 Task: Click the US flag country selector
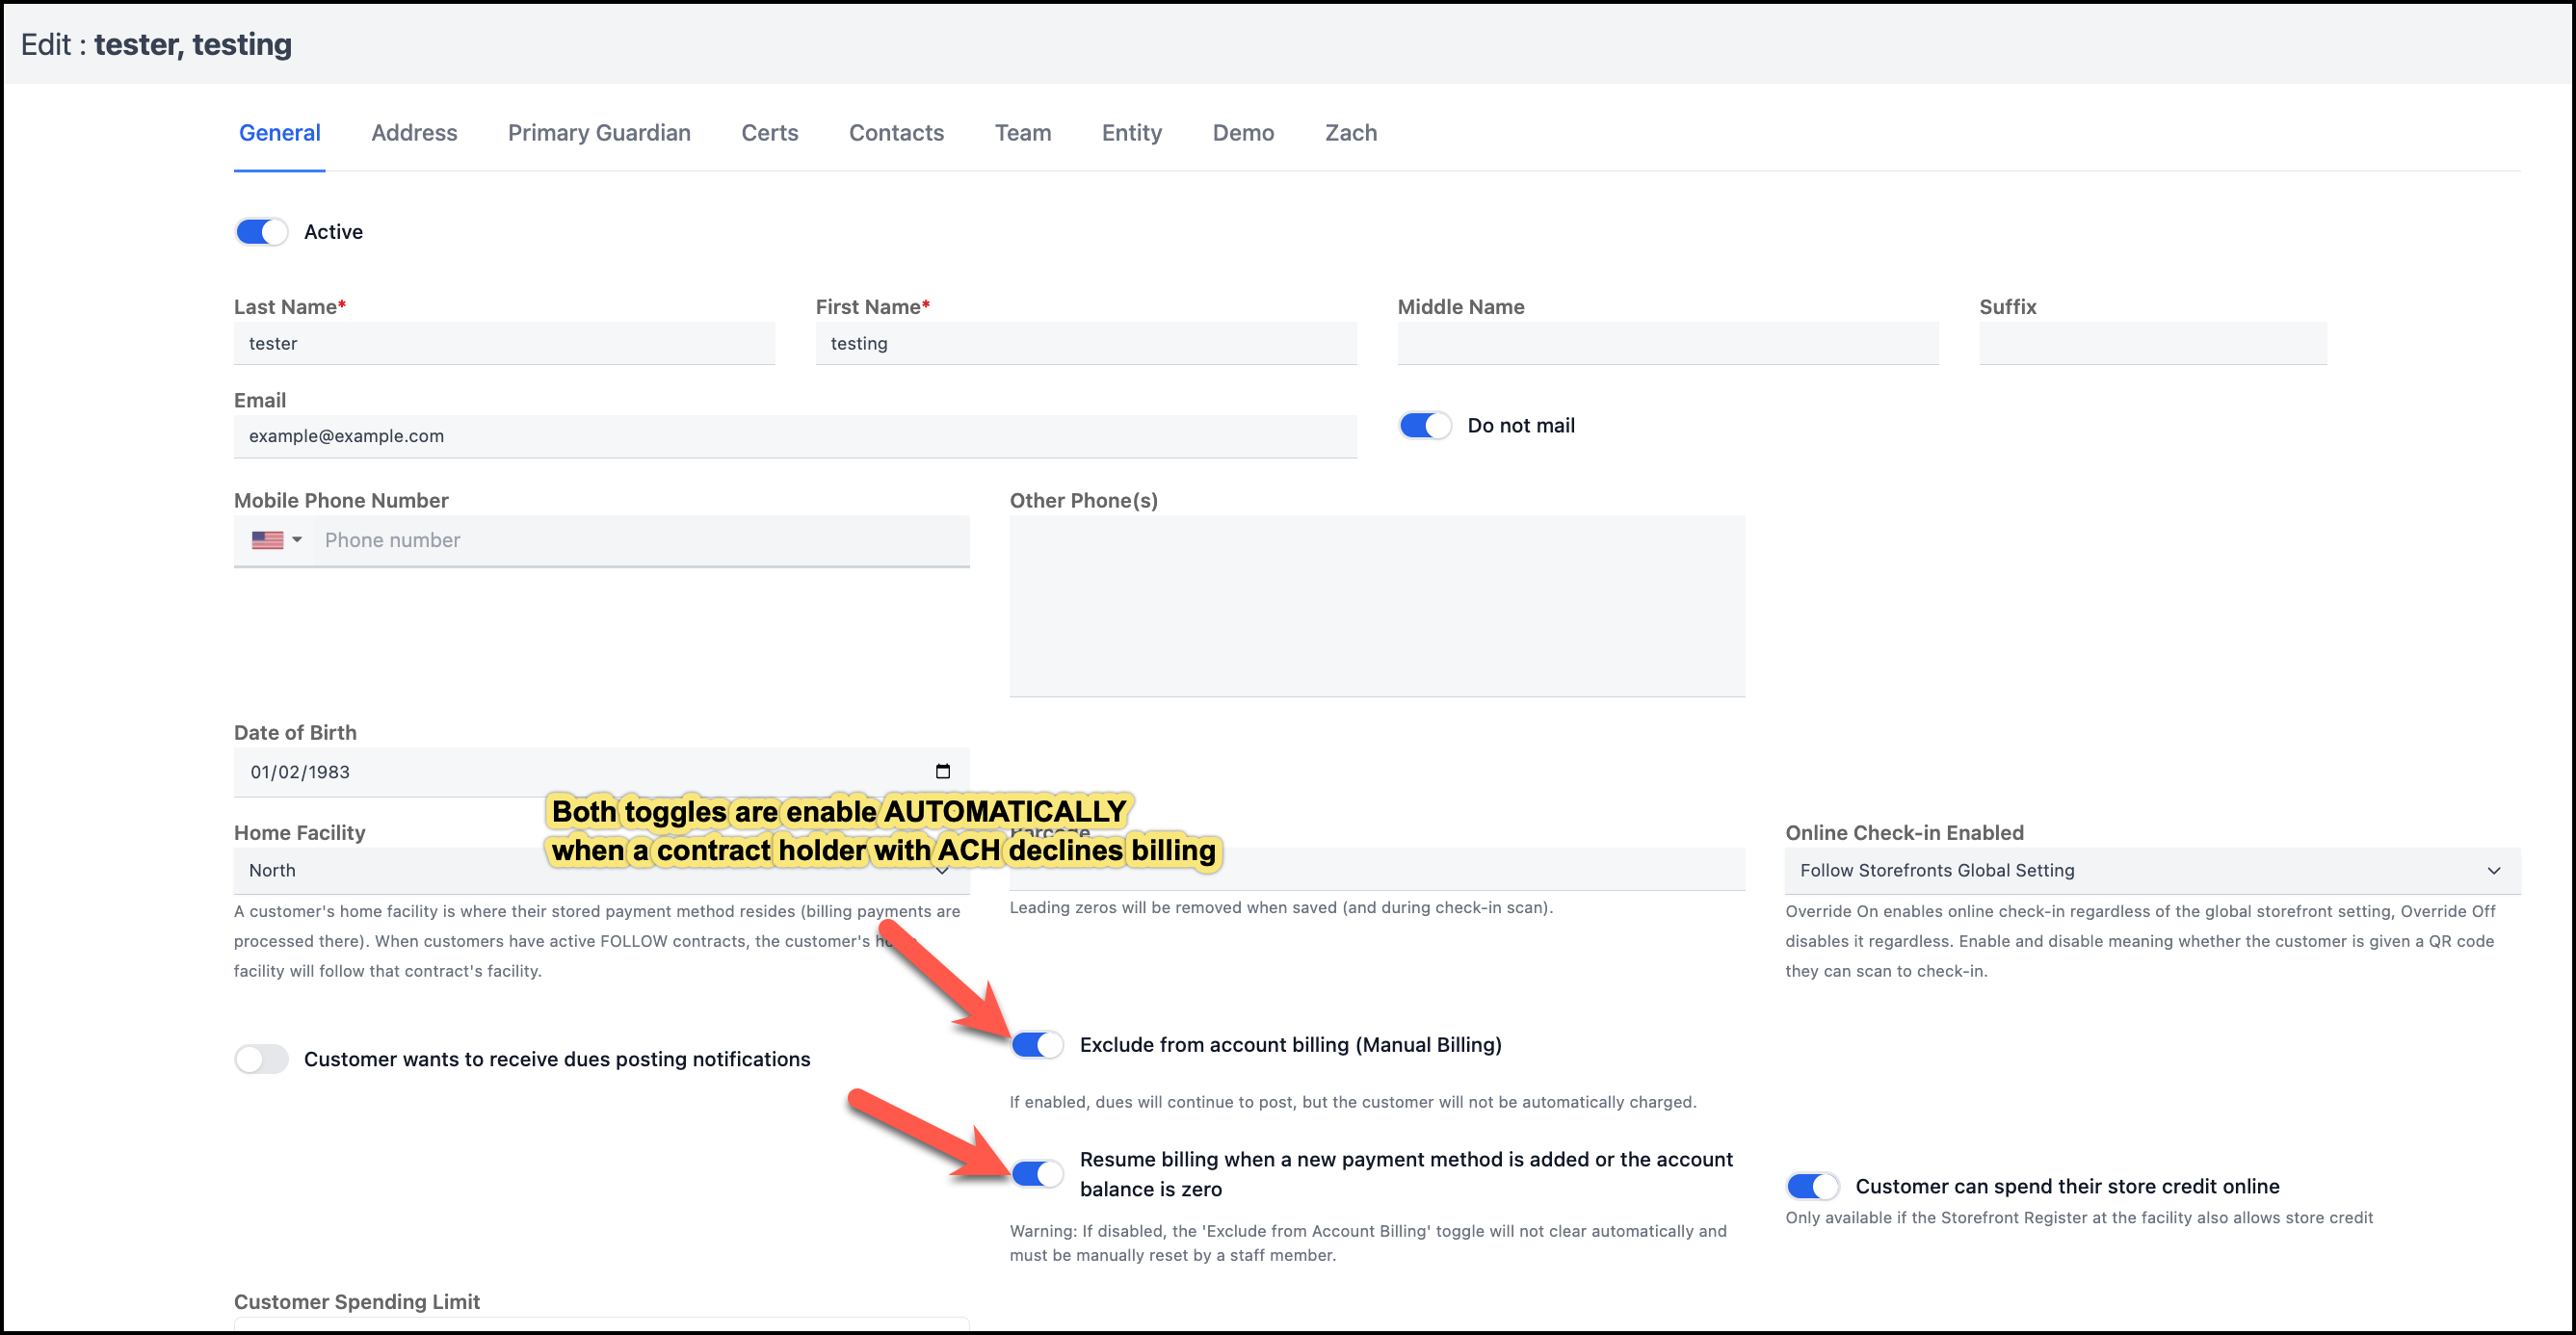[x=267, y=540]
